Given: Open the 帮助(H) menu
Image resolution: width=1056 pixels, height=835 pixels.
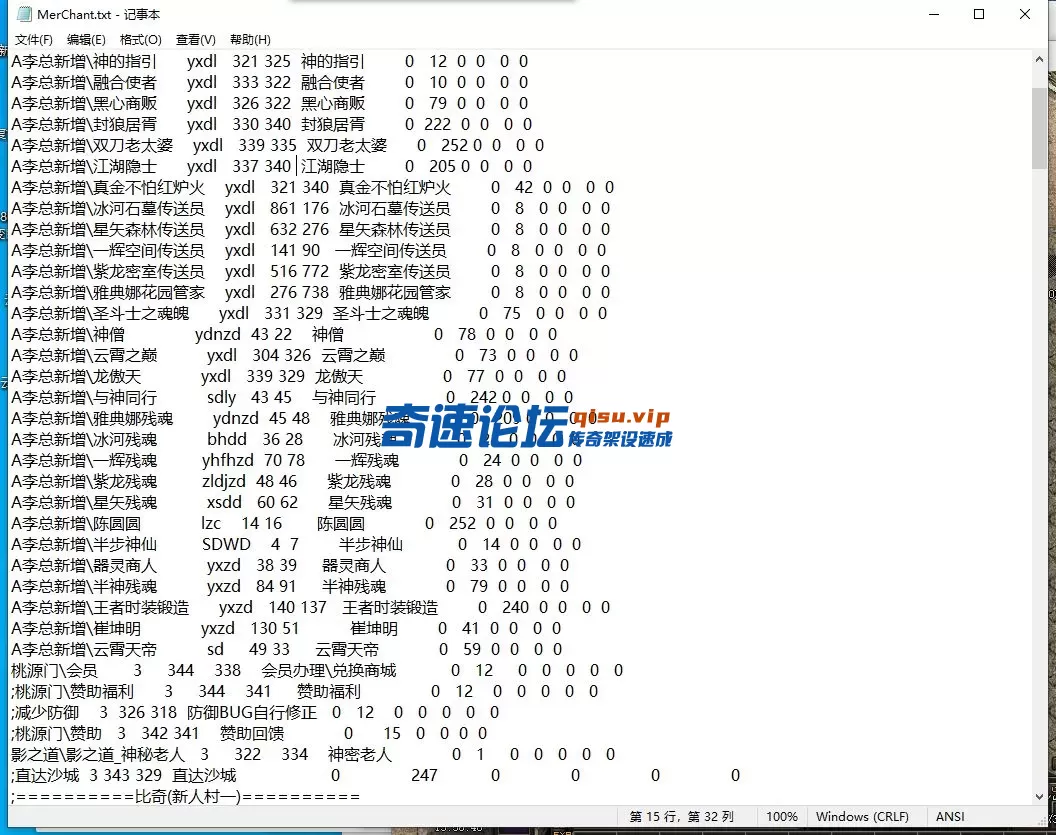Looking at the screenshot, I should tap(251, 40).
